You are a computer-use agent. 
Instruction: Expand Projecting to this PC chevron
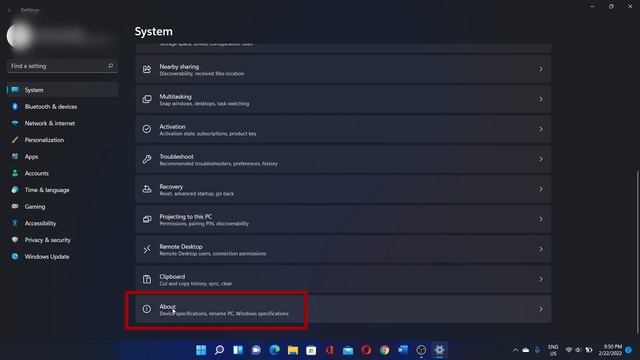coord(541,219)
